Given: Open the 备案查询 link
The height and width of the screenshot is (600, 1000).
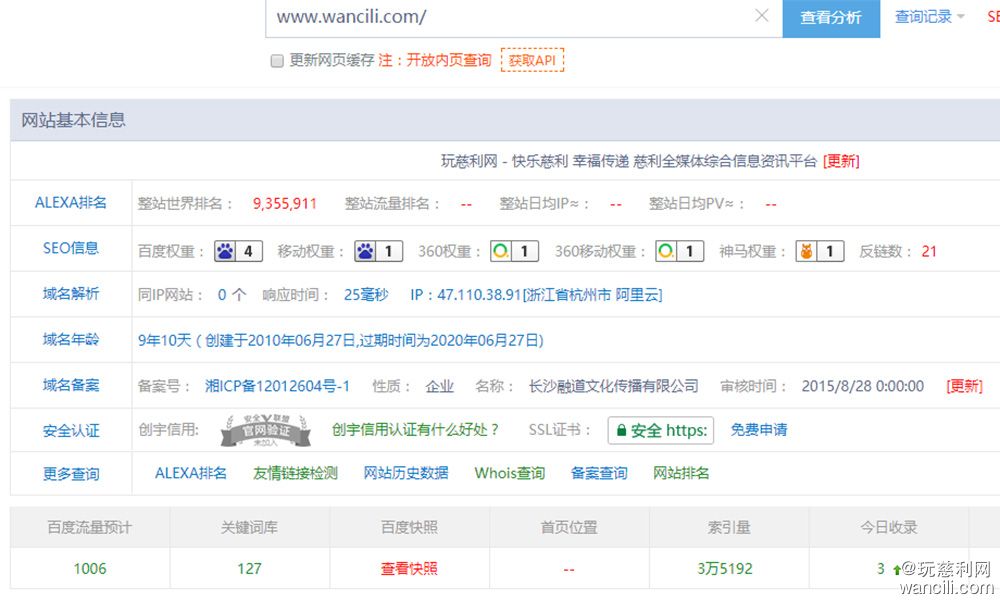Looking at the screenshot, I should (599, 473).
